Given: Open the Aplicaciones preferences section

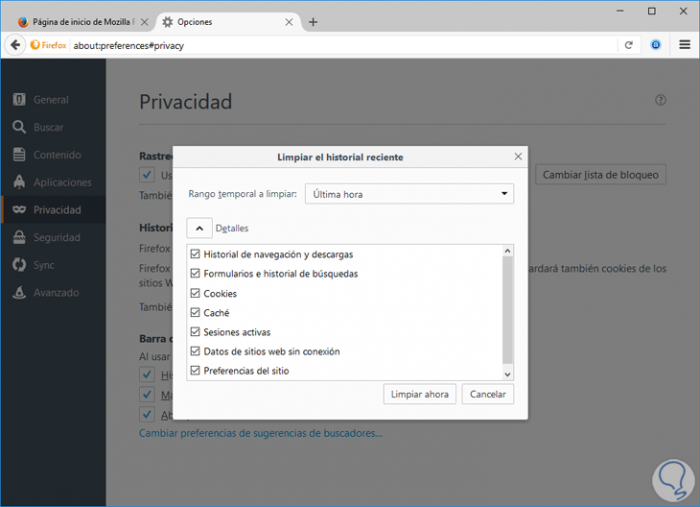Looking at the screenshot, I should (x=53, y=182).
